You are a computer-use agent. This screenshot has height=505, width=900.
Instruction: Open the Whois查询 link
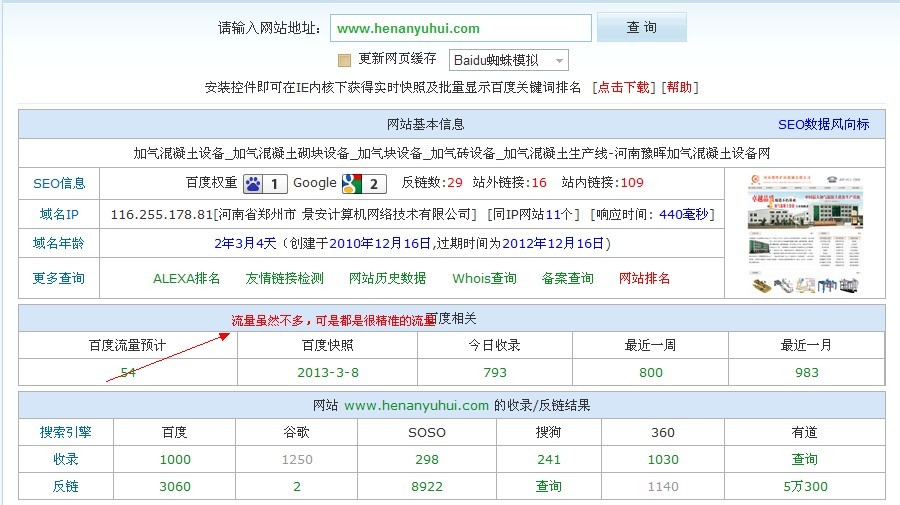pos(484,278)
